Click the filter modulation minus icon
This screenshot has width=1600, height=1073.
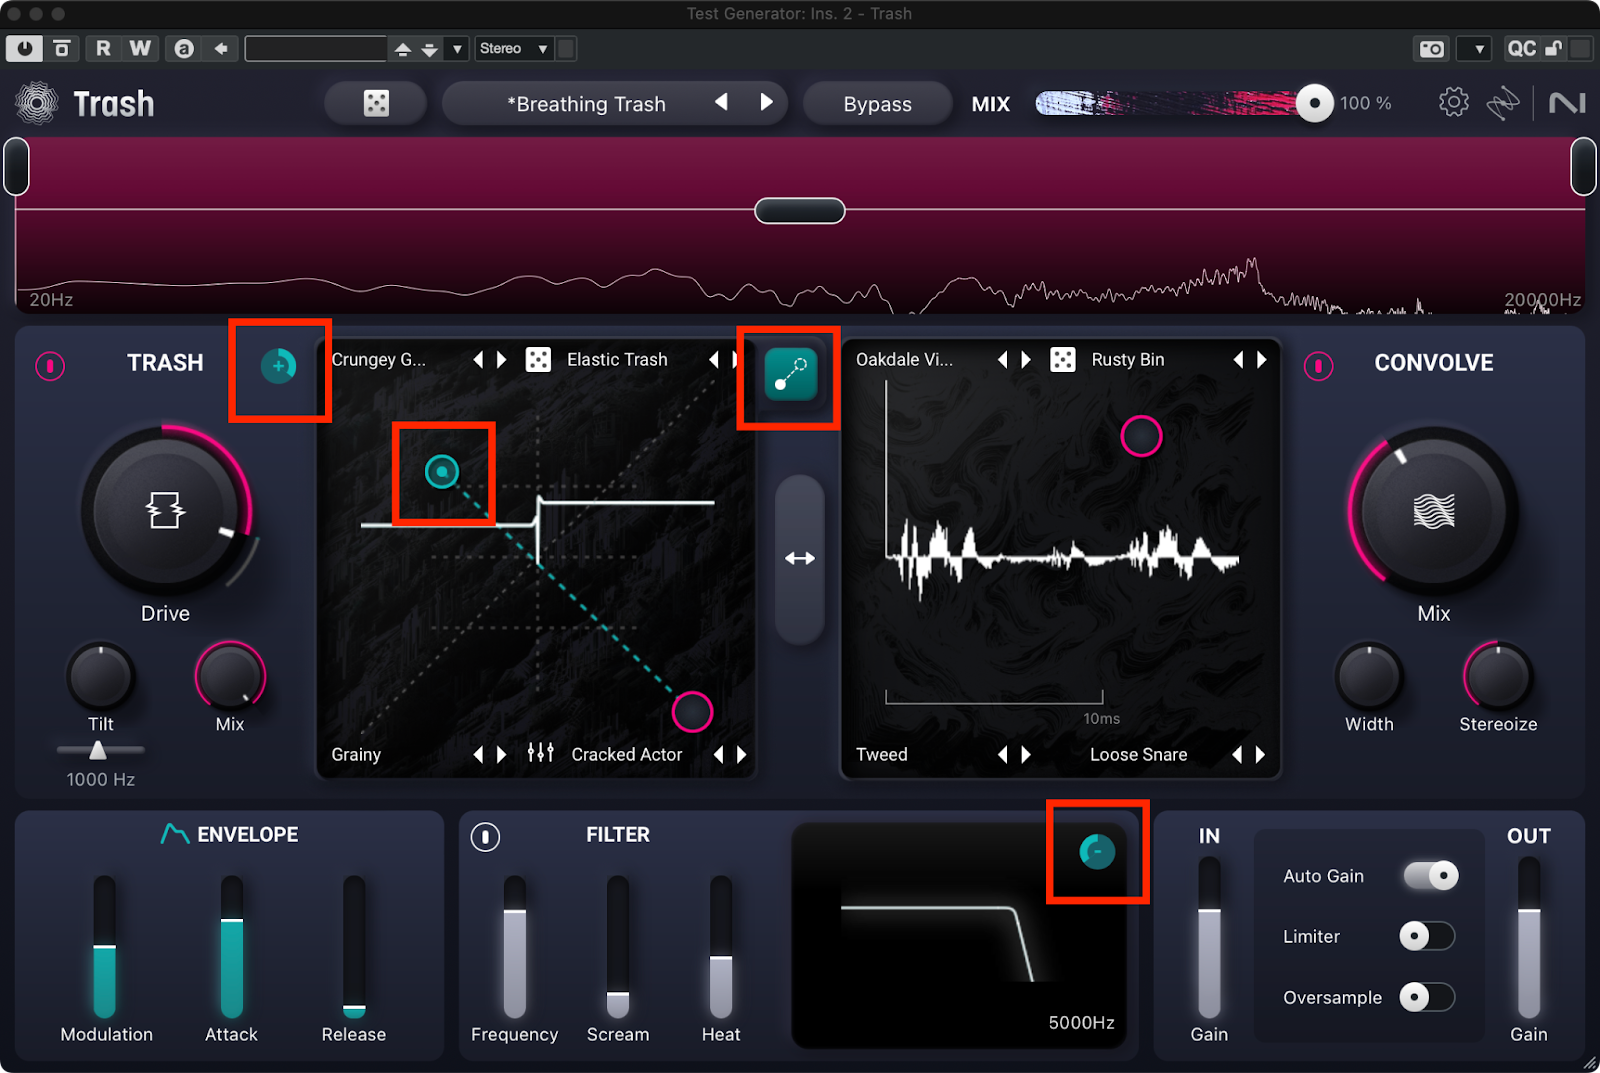click(x=1097, y=852)
